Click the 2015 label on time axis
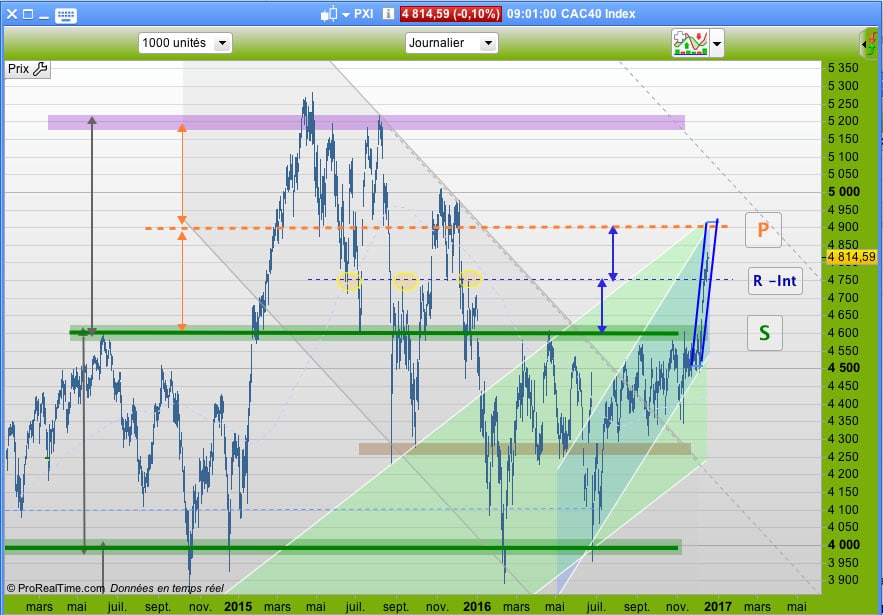The image size is (883, 615). point(238,607)
